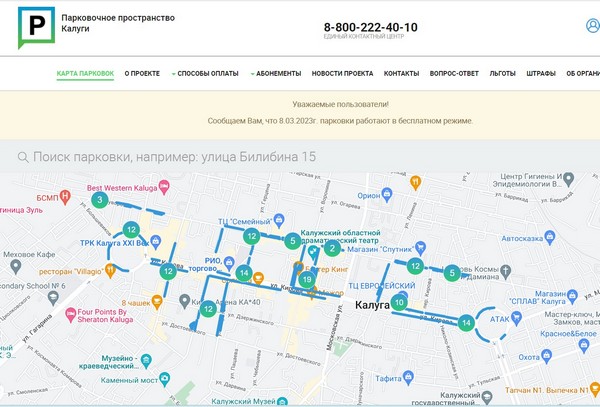This screenshot has width=600, height=407.
Task: Click Автосказка shop pin
Action: [x=550, y=237]
